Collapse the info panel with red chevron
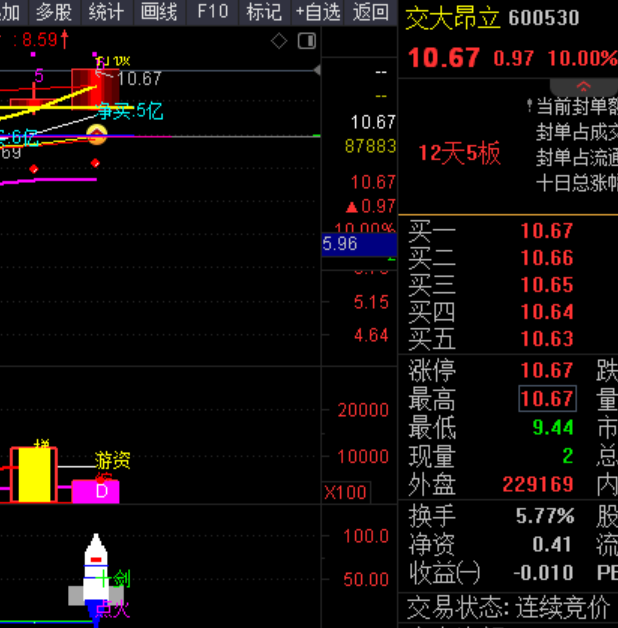 click(x=584, y=86)
